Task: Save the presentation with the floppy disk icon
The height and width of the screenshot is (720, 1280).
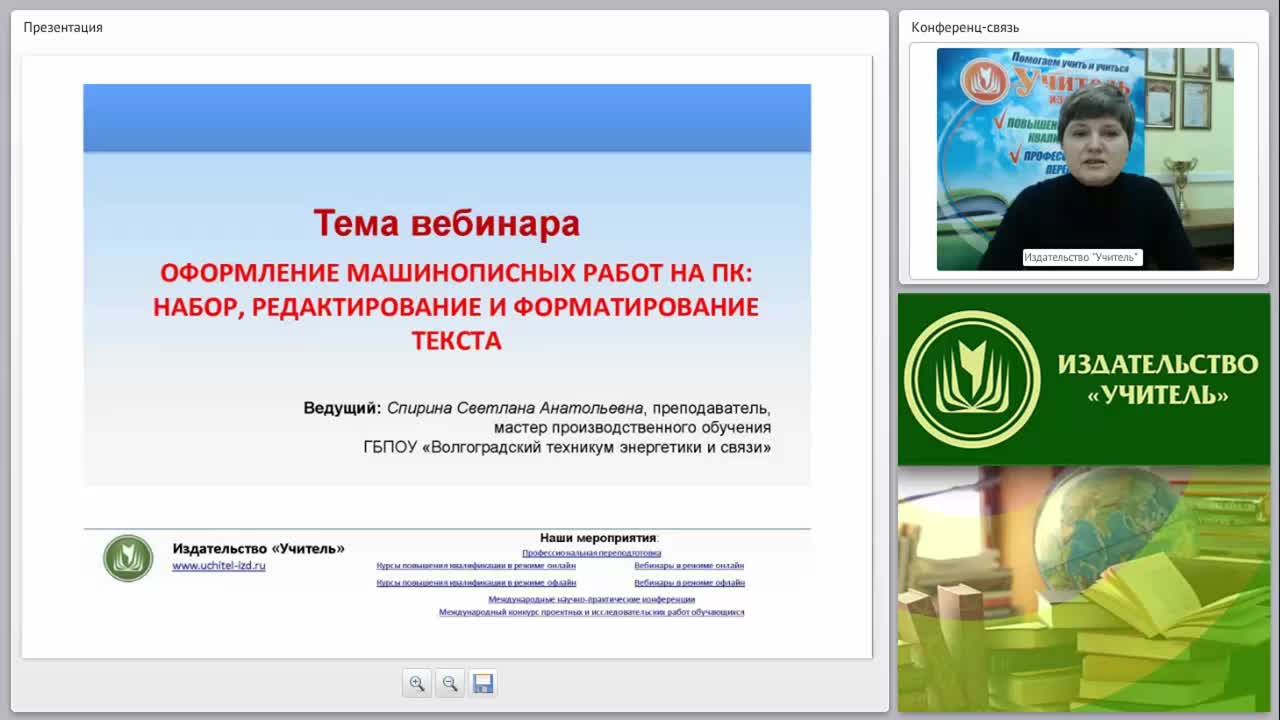Action: (483, 683)
